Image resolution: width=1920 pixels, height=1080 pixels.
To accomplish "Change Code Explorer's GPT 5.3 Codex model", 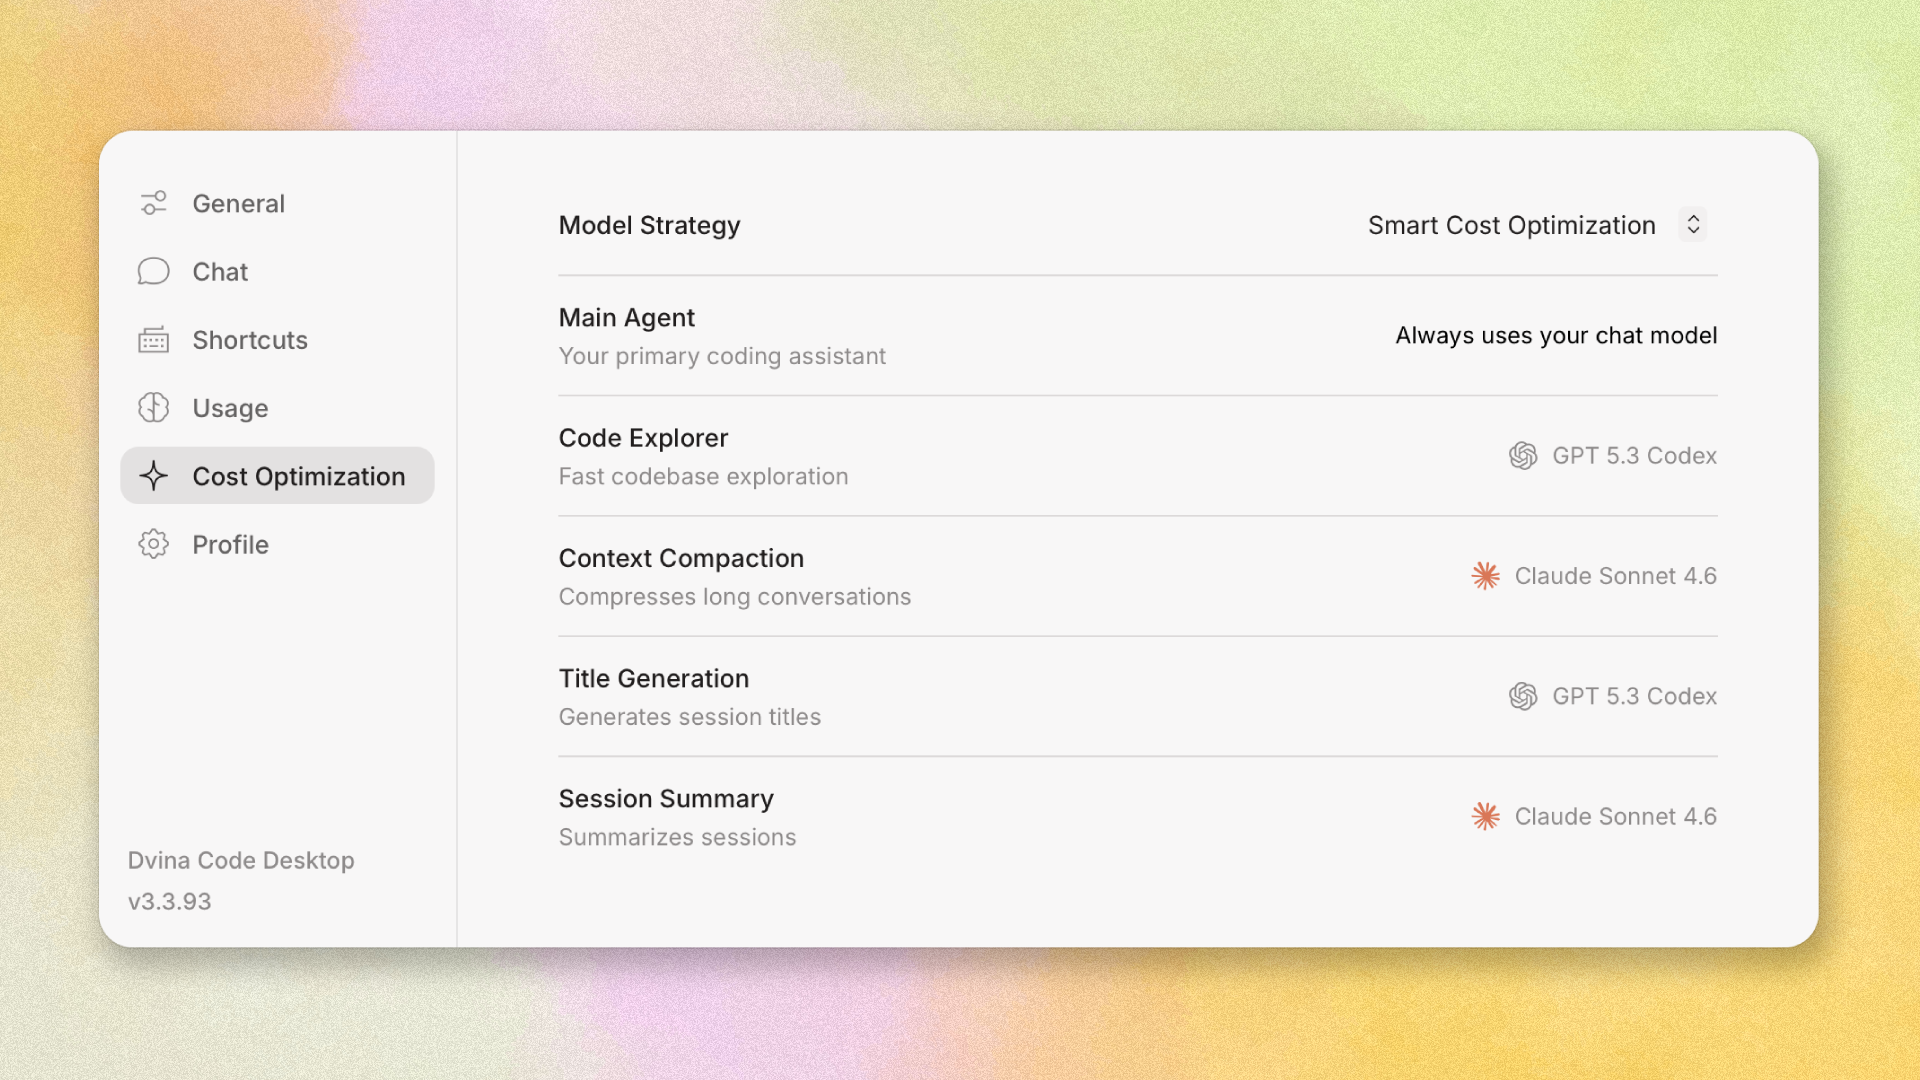I will click(1634, 456).
